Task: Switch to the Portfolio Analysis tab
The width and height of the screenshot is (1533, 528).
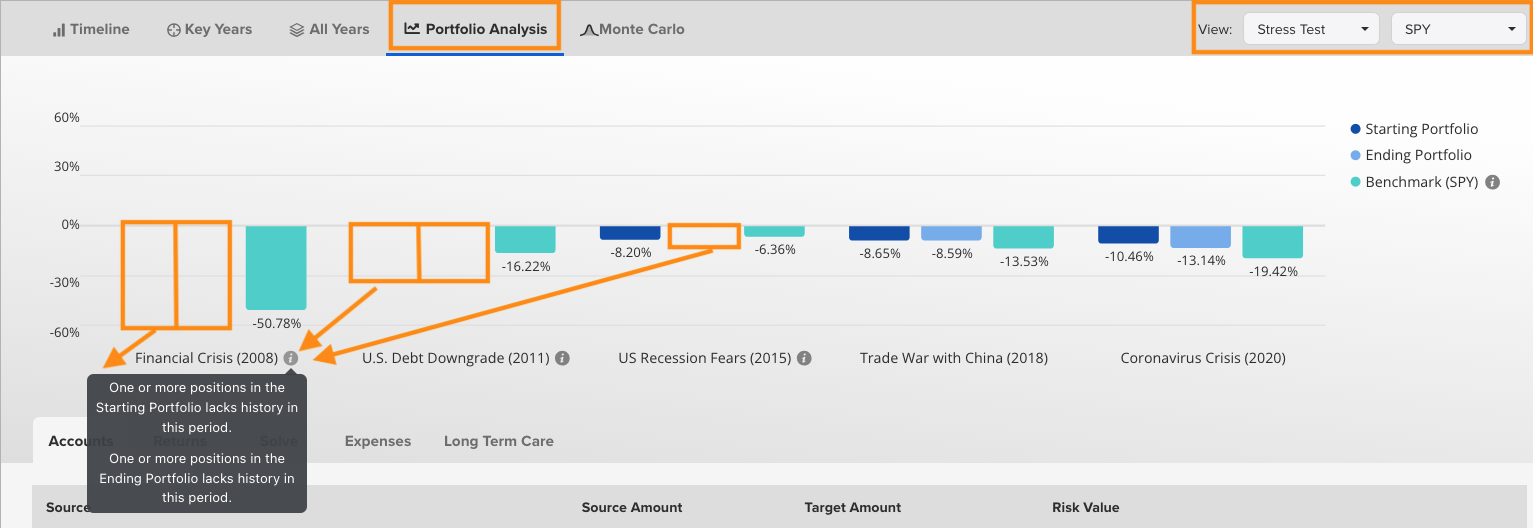Action: pyautogui.click(x=475, y=29)
